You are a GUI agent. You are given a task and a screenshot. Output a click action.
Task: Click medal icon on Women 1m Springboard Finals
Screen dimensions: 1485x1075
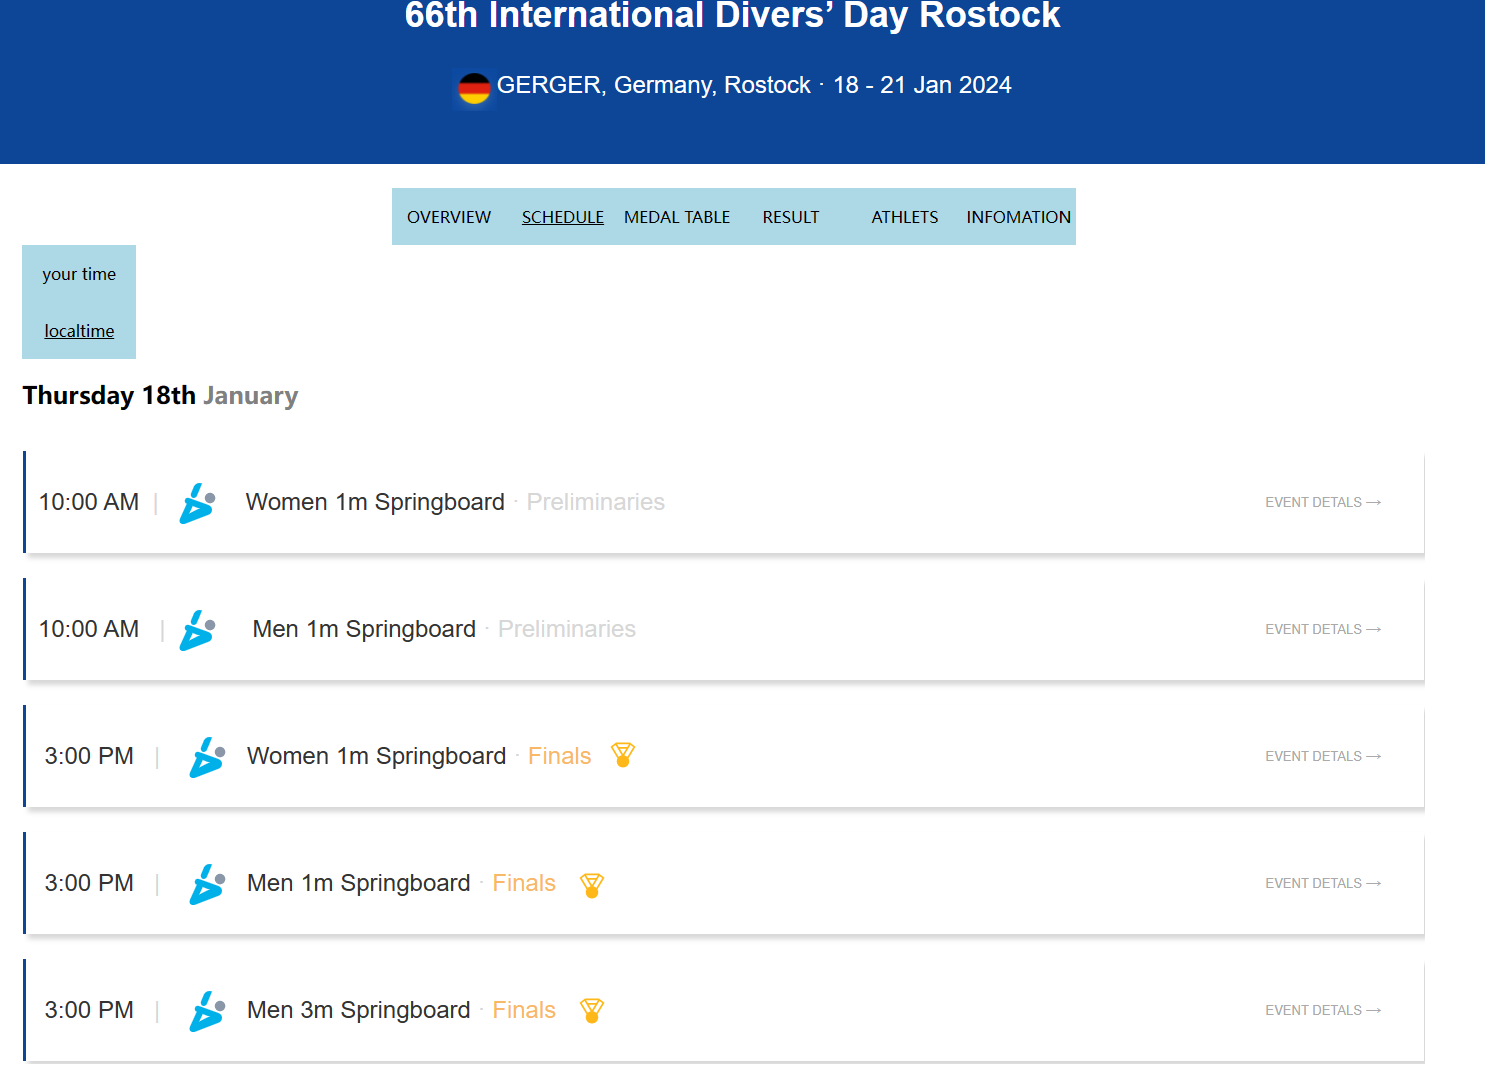(x=623, y=755)
